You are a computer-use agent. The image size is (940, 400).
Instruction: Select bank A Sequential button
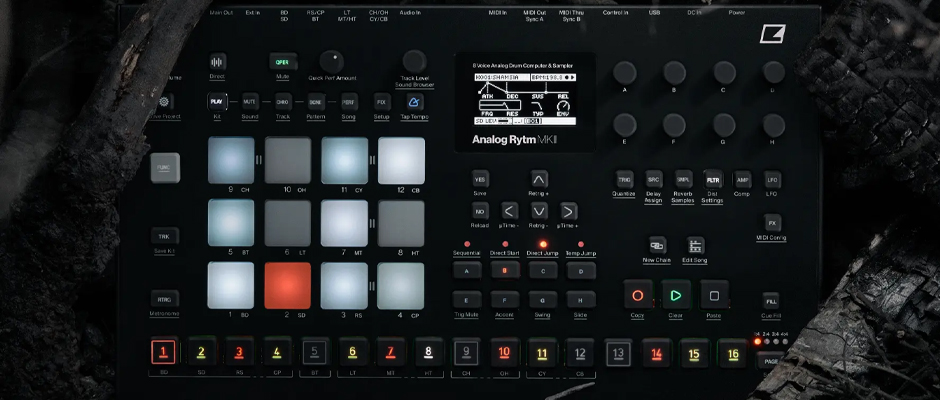[x=467, y=270]
